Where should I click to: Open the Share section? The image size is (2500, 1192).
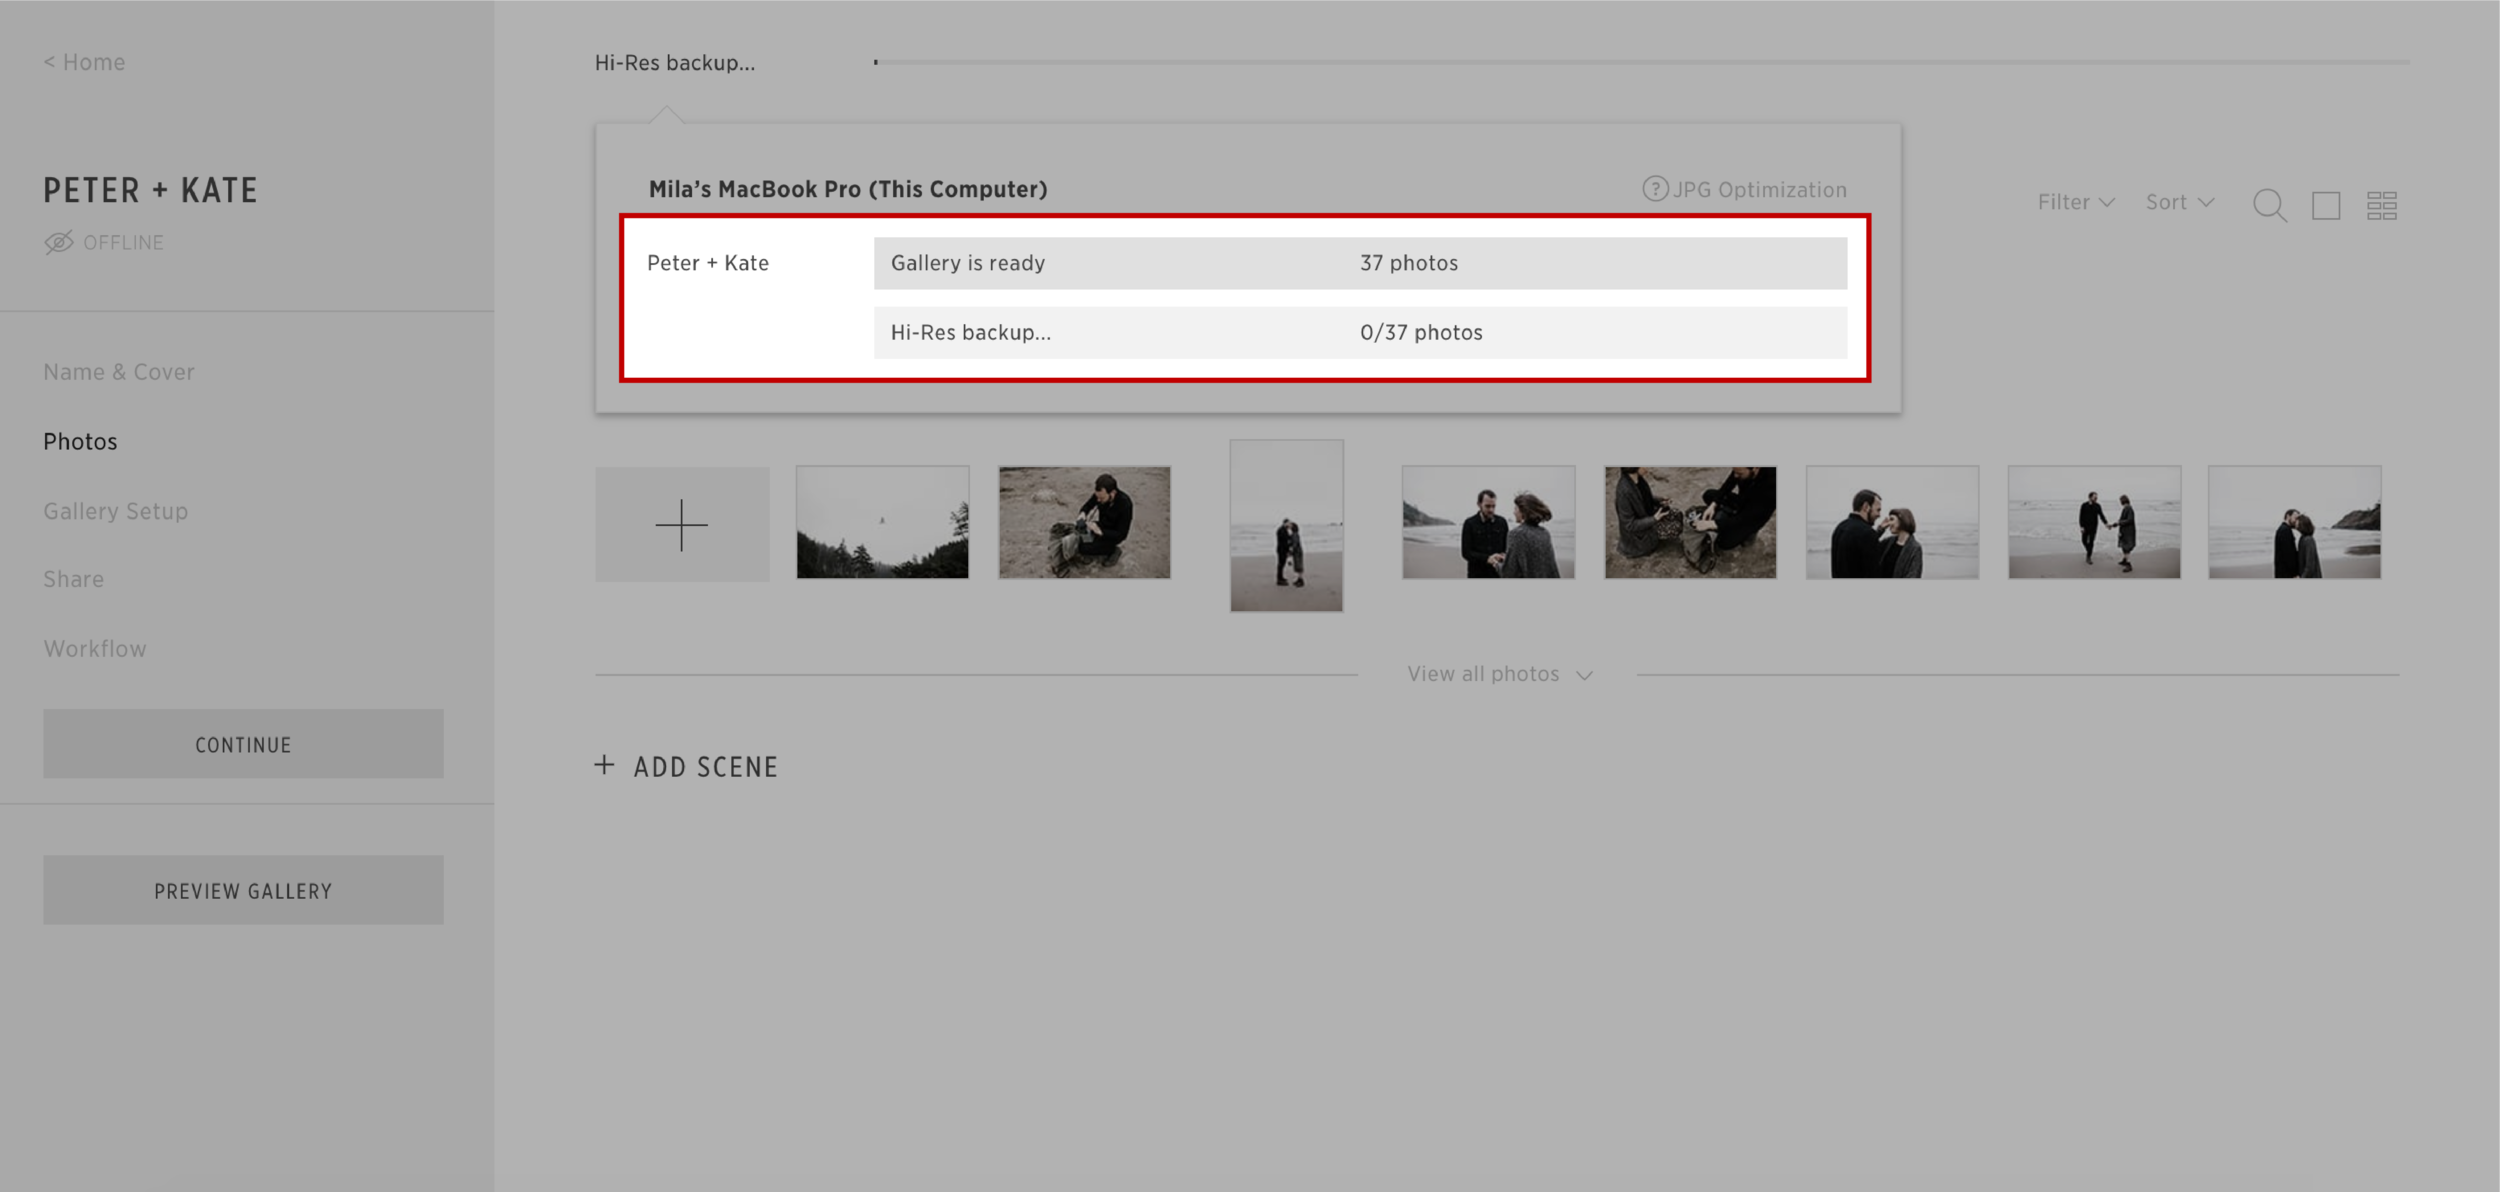click(73, 579)
